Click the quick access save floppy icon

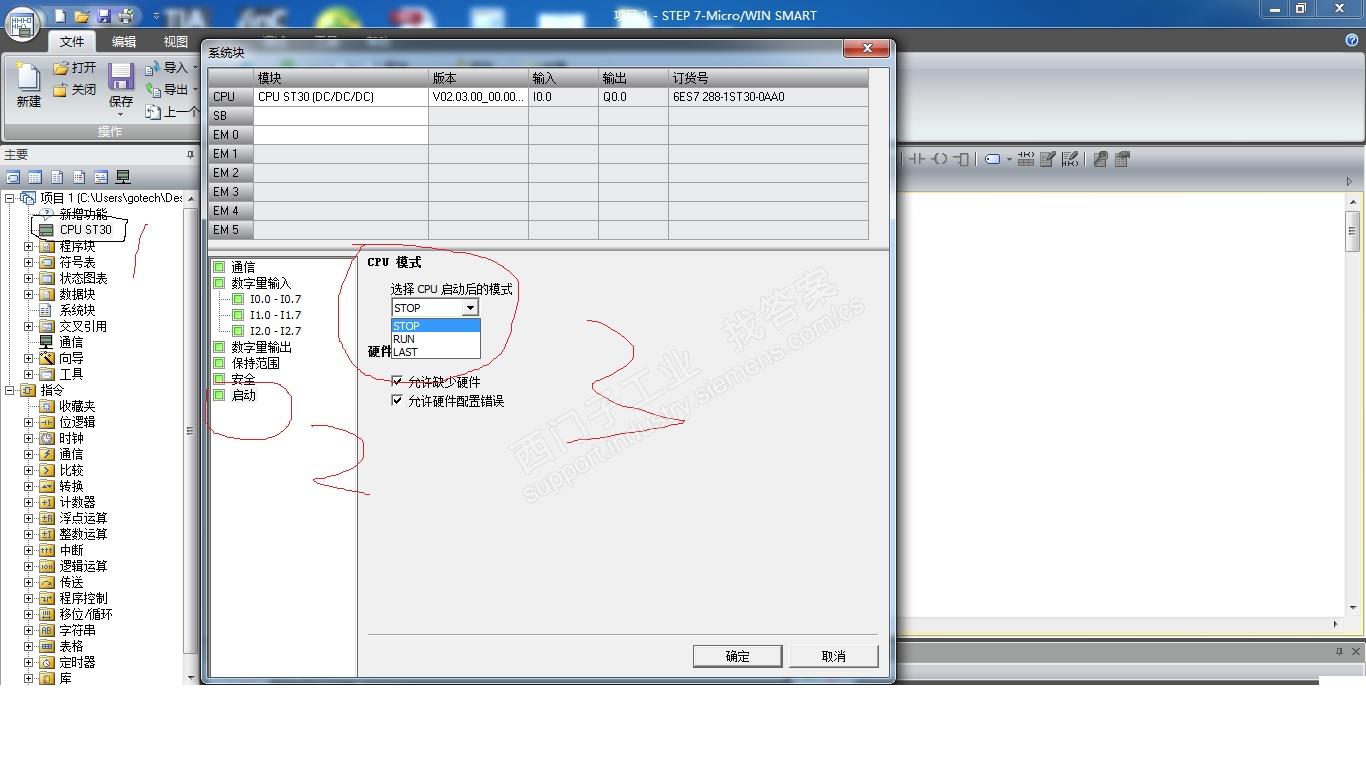[104, 16]
